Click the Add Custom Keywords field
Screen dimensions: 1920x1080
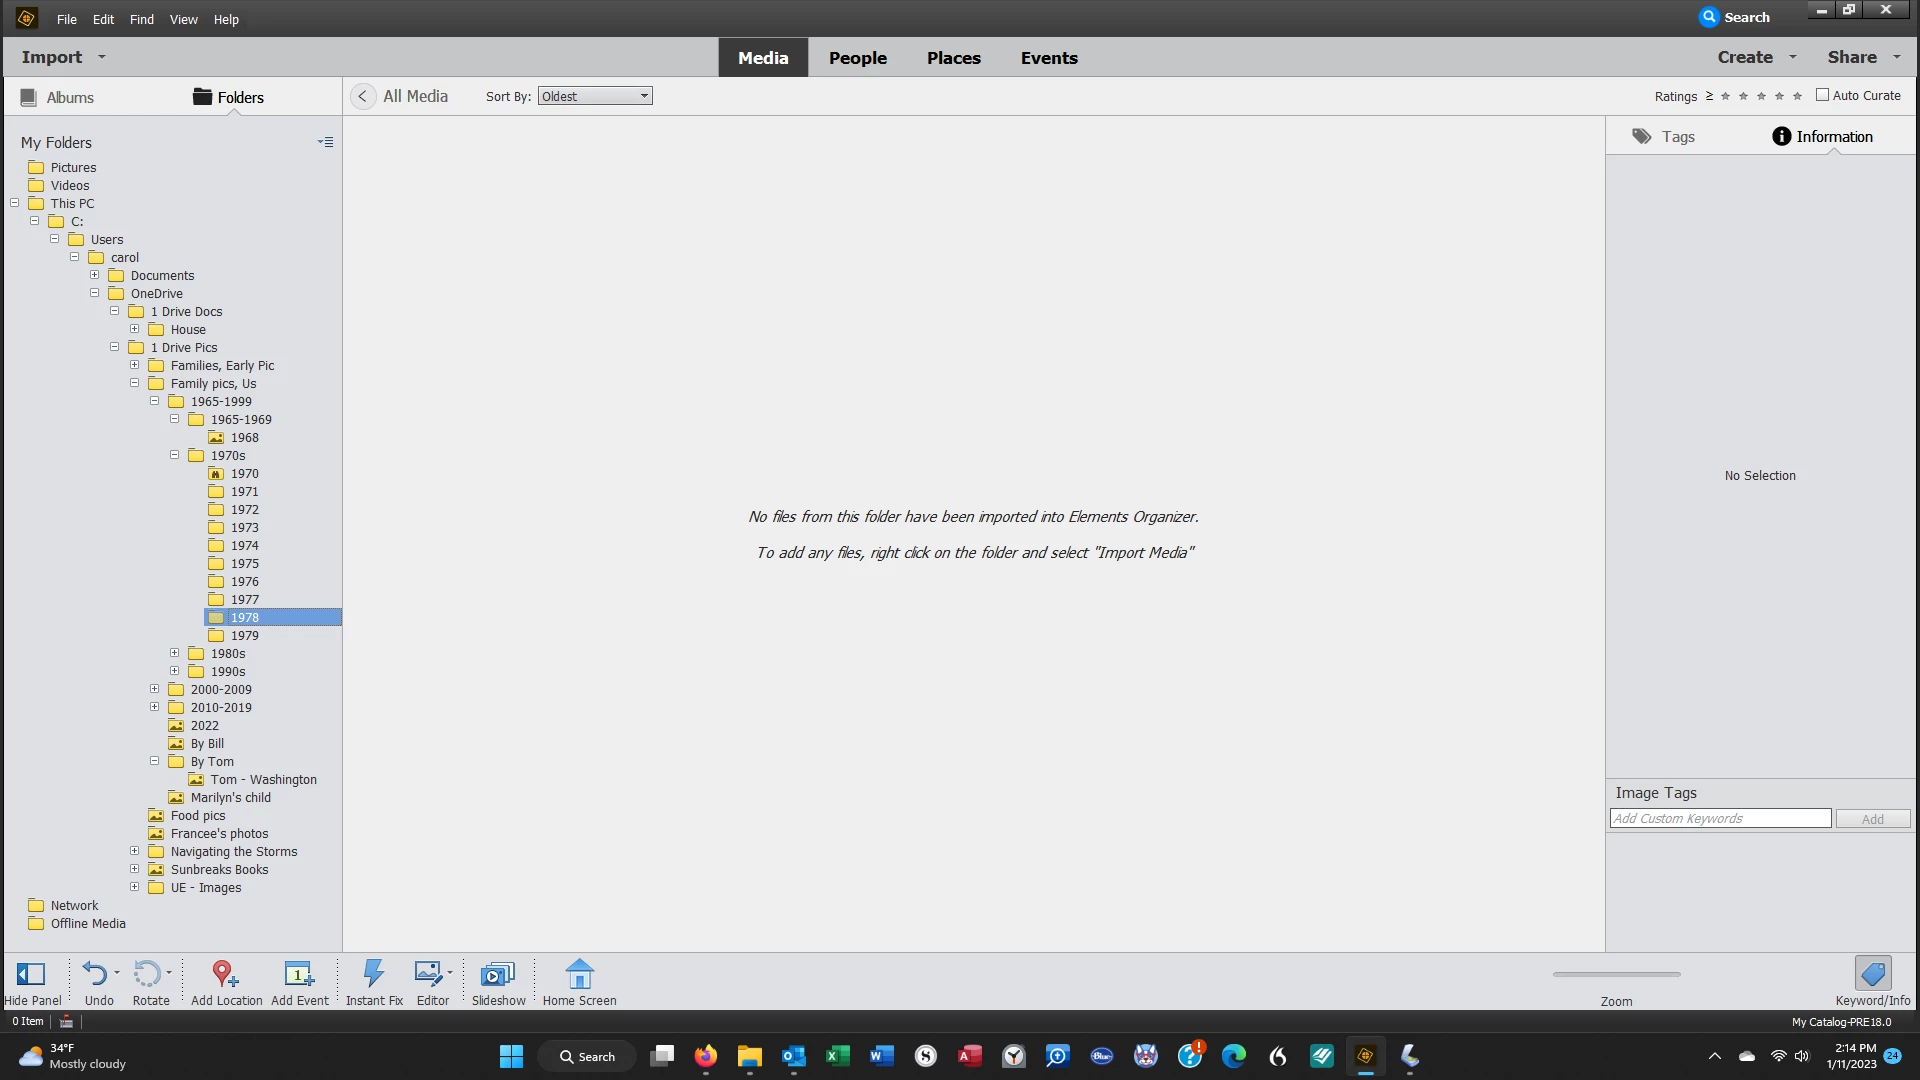pyautogui.click(x=1720, y=818)
